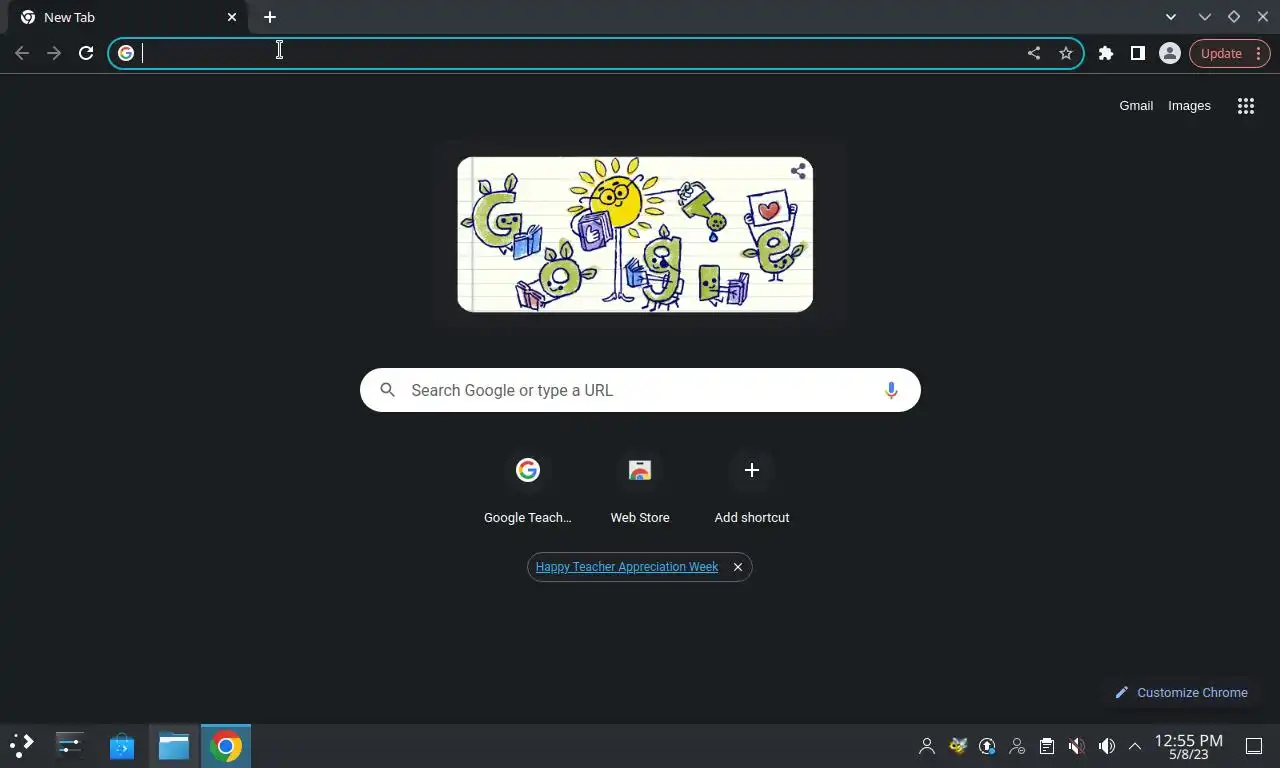1280x768 pixels.
Task: Click into the address bar field
Action: pos(580,53)
